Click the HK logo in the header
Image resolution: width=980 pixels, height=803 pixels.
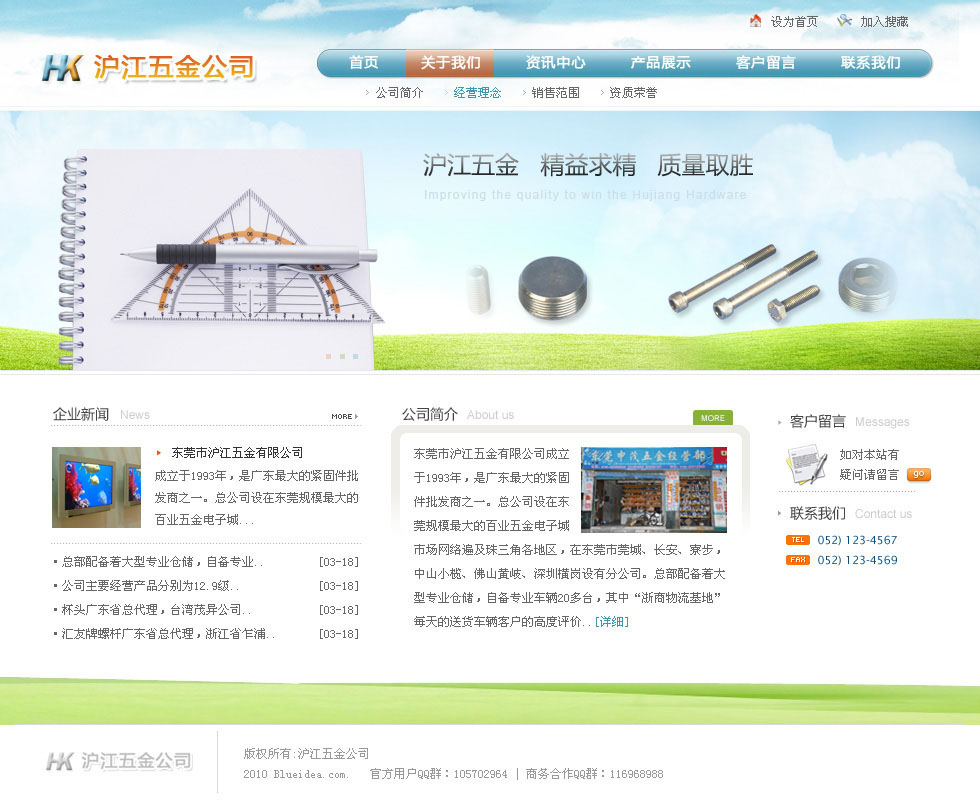pyautogui.click(x=62, y=68)
